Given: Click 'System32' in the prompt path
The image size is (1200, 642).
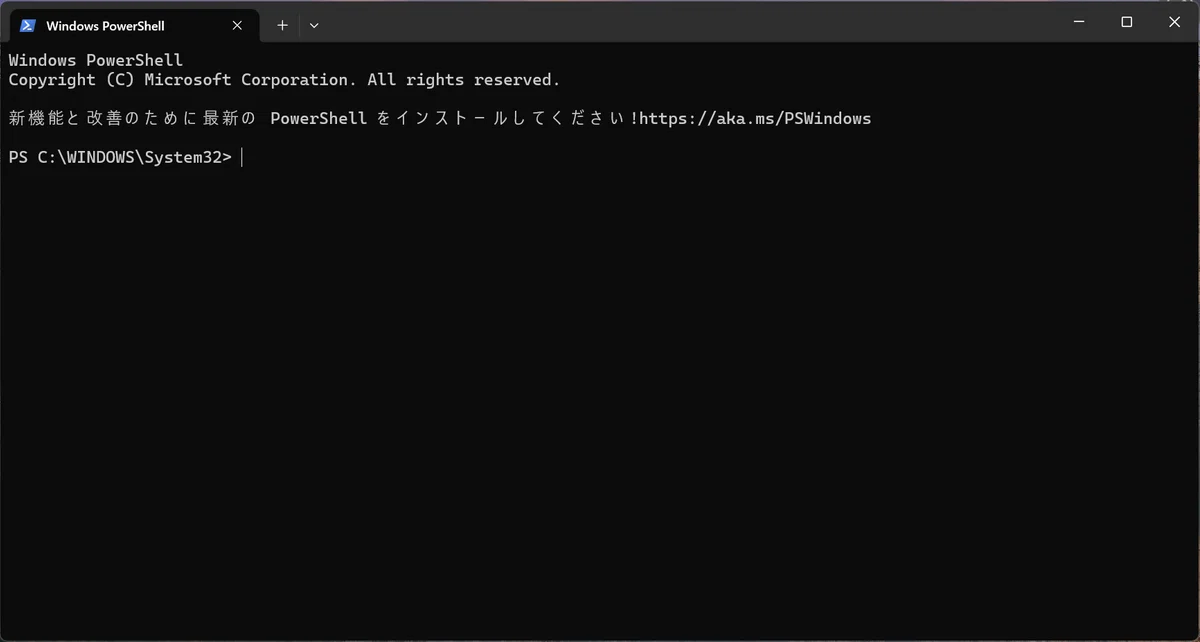Looking at the screenshot, I should pyautogui.click(x=183, y=157).
